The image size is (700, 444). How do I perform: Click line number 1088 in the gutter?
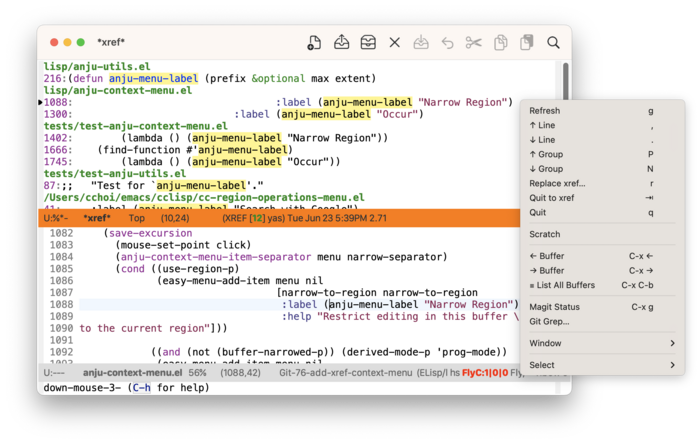(61, 304)
